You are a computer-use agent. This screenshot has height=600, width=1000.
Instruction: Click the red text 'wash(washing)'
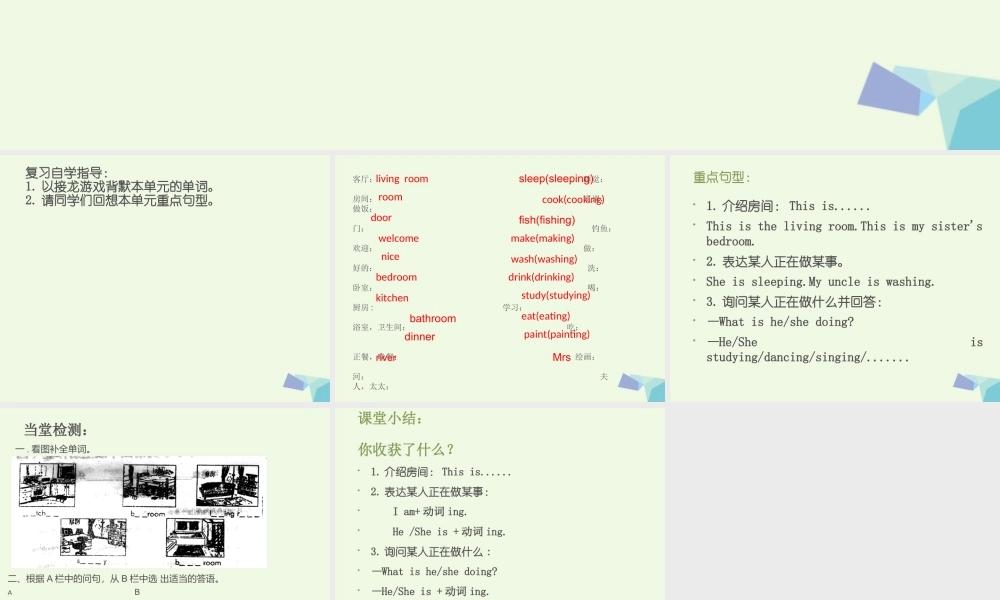544,259
